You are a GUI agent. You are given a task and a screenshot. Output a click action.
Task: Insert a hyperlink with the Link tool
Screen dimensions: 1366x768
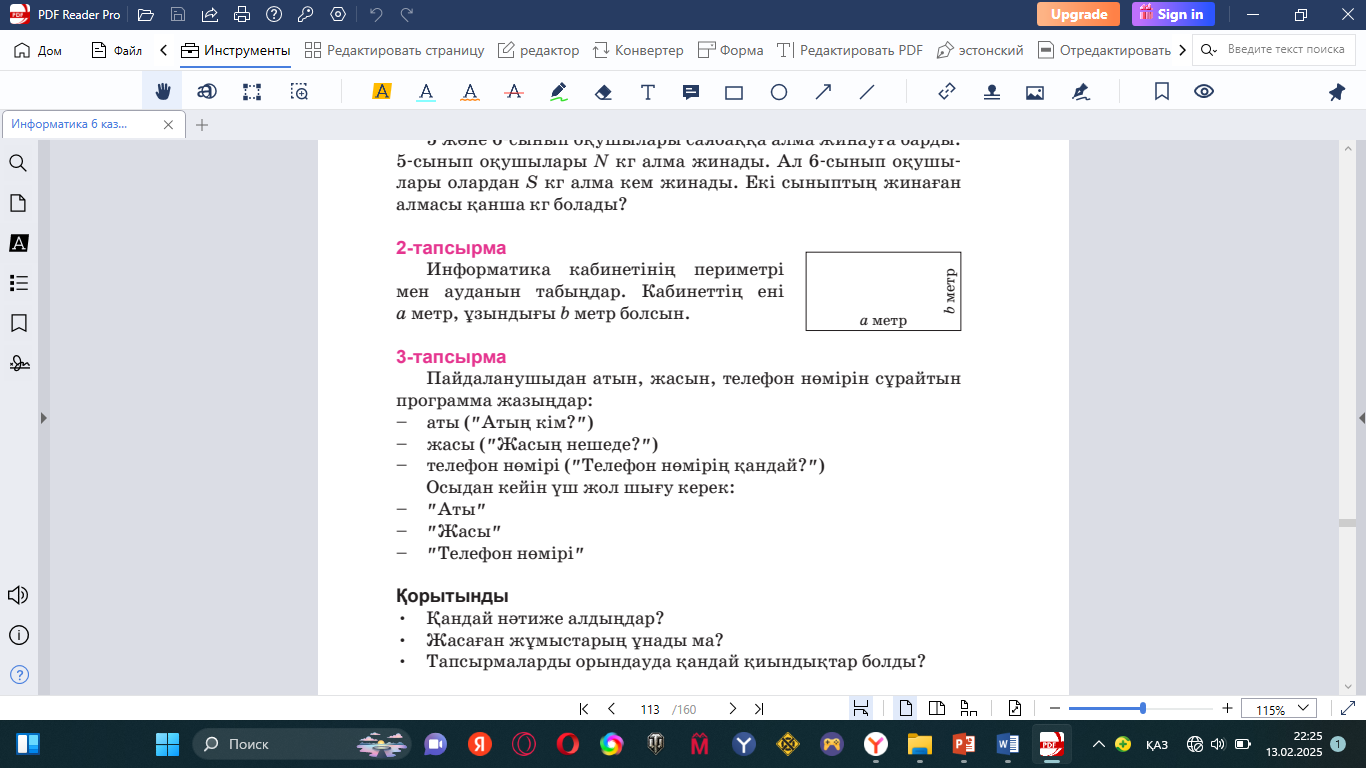[947, 92]
